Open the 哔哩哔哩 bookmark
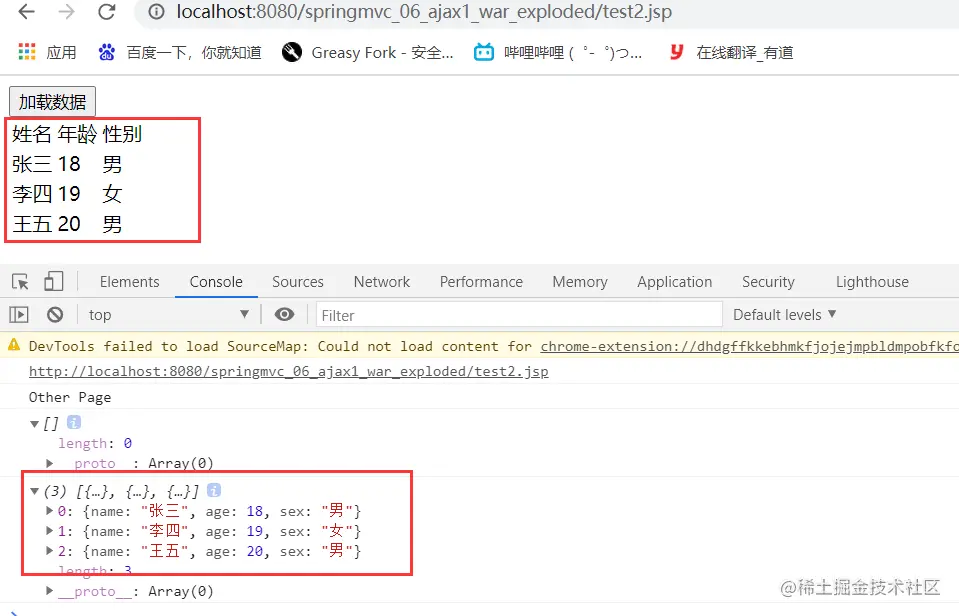This screenshot has width=959, height=616. [558, 53]
